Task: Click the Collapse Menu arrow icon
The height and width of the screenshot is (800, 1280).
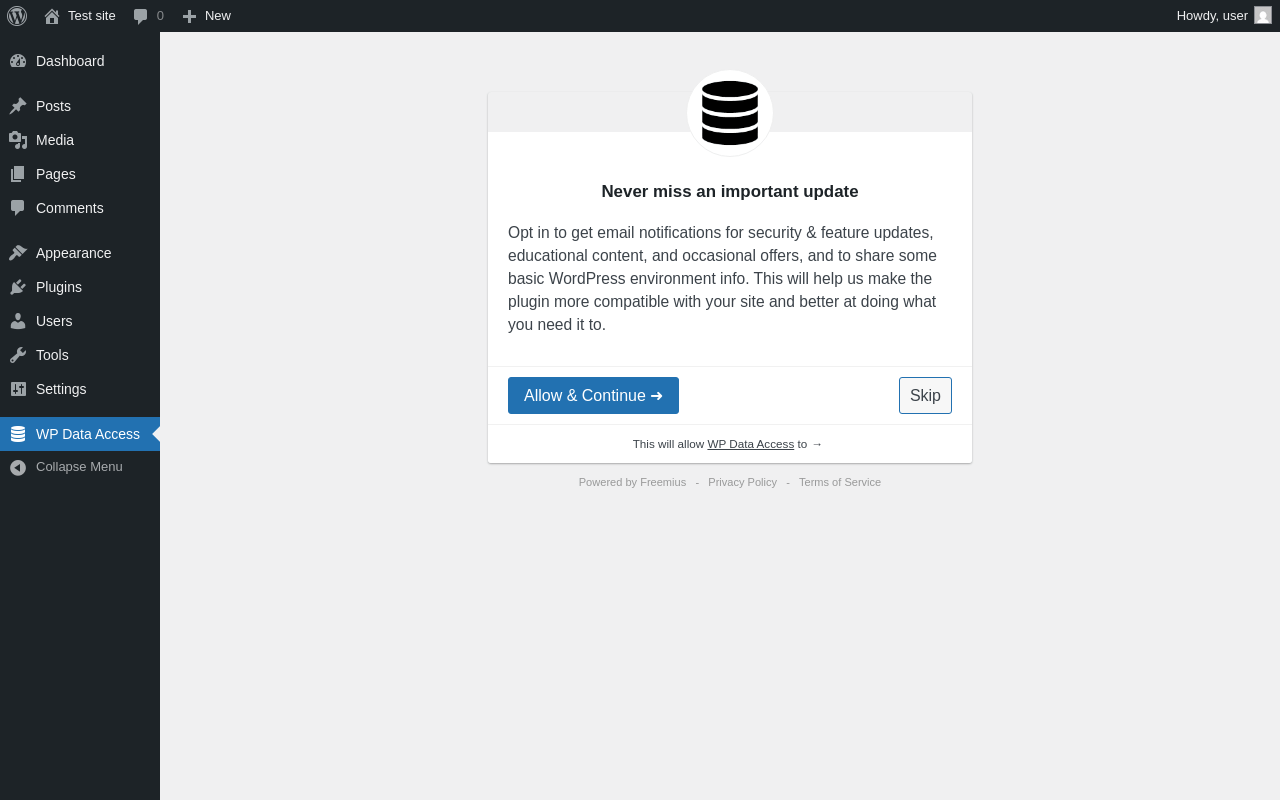Action: tap(18, 467)
